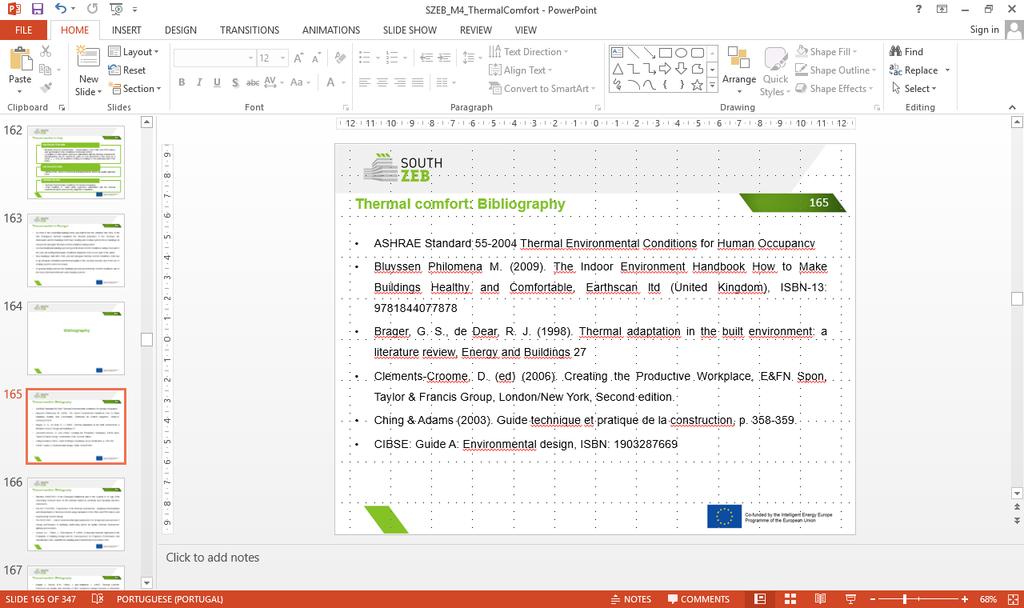Toggle text Shadow

click(x=235, y=82)
